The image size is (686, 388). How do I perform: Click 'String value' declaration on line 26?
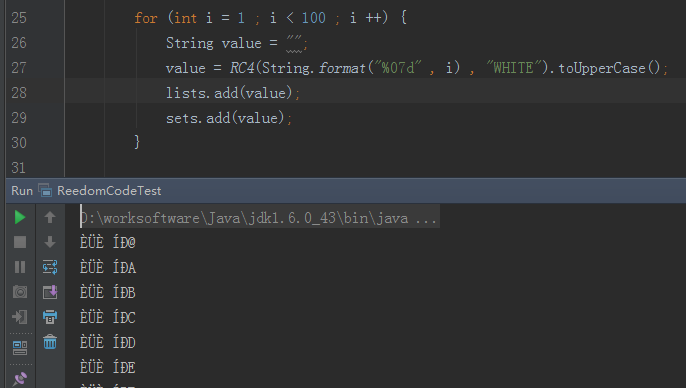click(x=214, y=43)
